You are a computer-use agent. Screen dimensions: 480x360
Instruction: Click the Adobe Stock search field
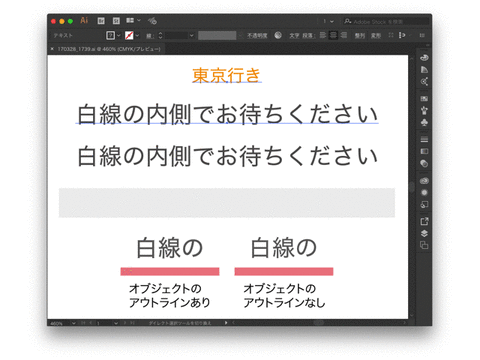pos(386,21)
